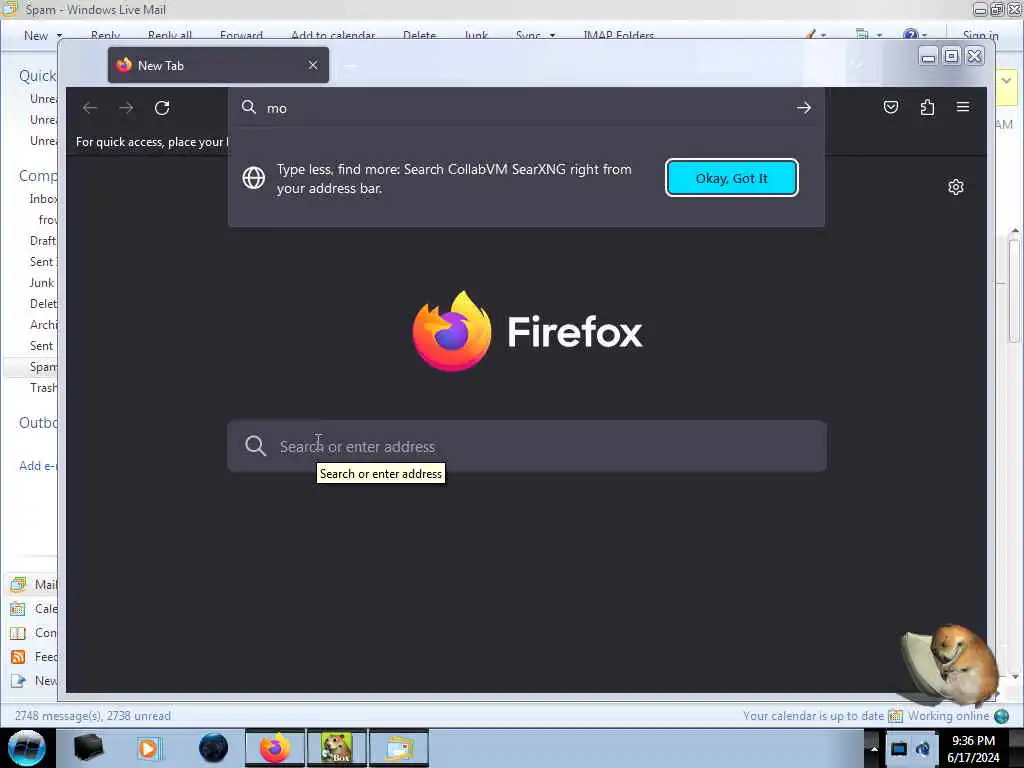Open the Firefox extensions puzzle icon

[x=927, y=107]
